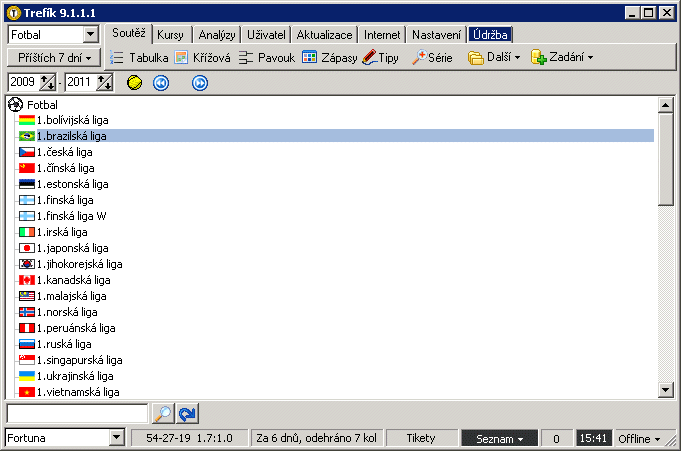The width and height of the screenshot is (681, 451).
Task: Open the Uživatel tab
Action: click(x=266, y=35)
